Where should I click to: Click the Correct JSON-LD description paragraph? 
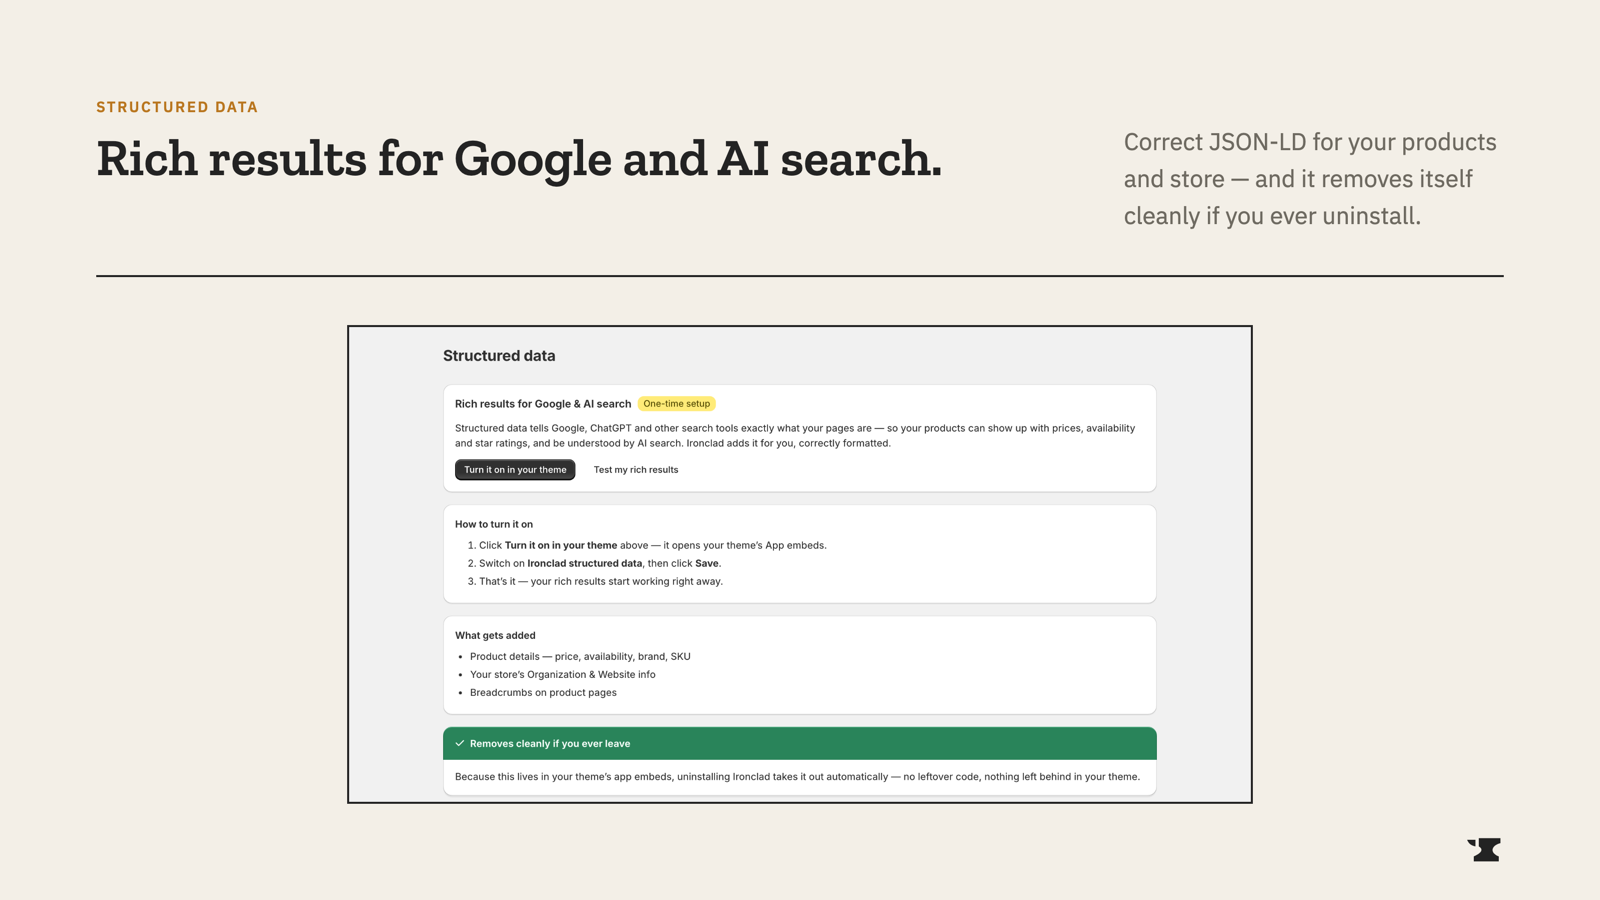pos(1310,179)
